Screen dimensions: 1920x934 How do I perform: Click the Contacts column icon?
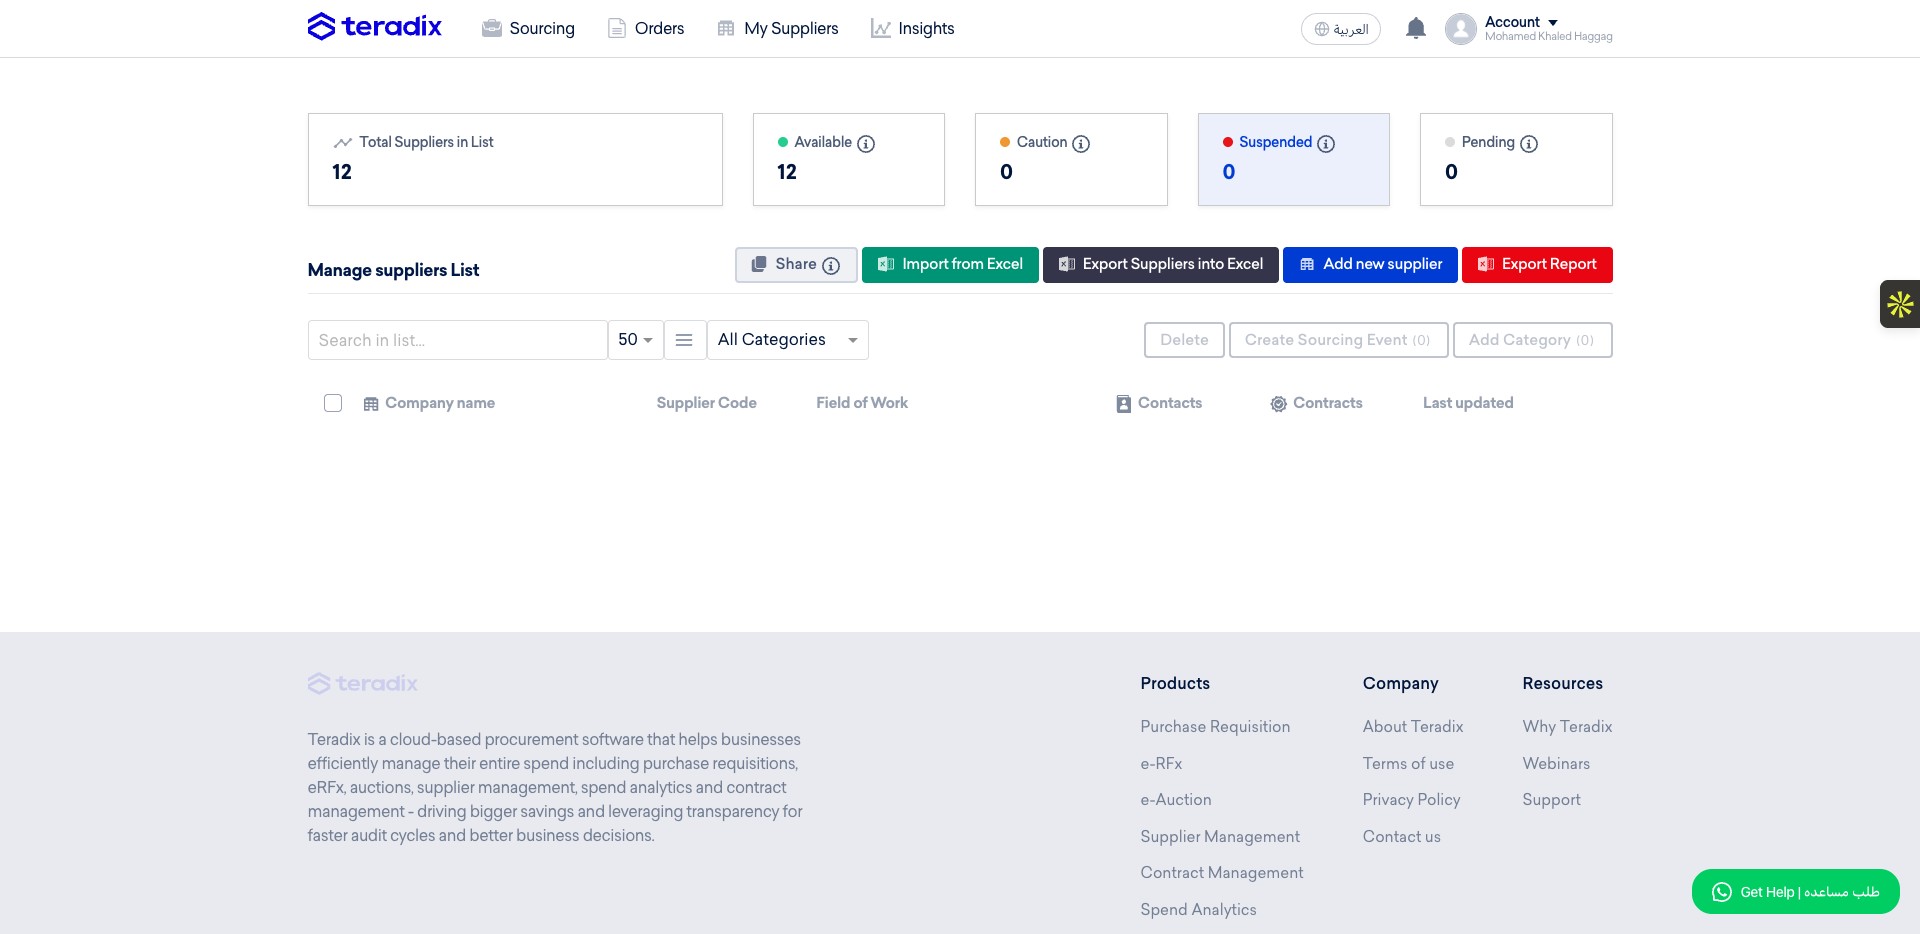(1124, 404)
